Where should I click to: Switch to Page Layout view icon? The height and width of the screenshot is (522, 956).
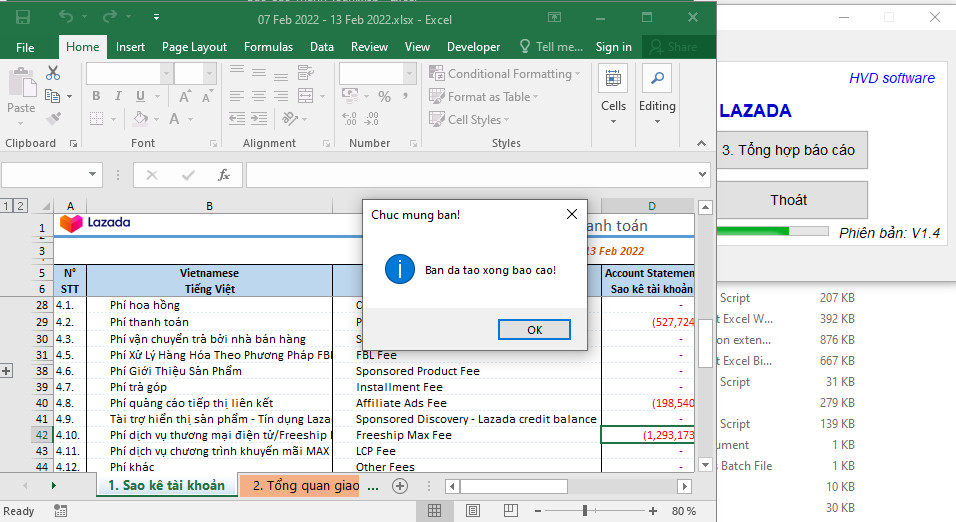(x=473, y=510)
